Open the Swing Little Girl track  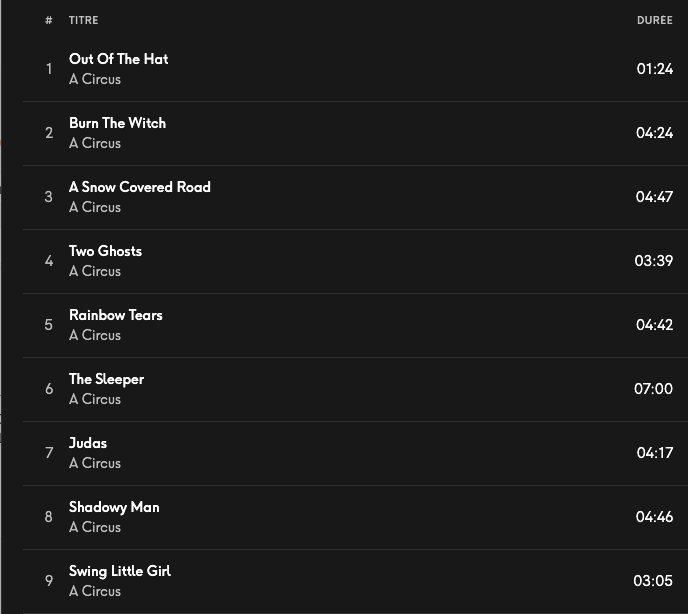click(119, 571)
